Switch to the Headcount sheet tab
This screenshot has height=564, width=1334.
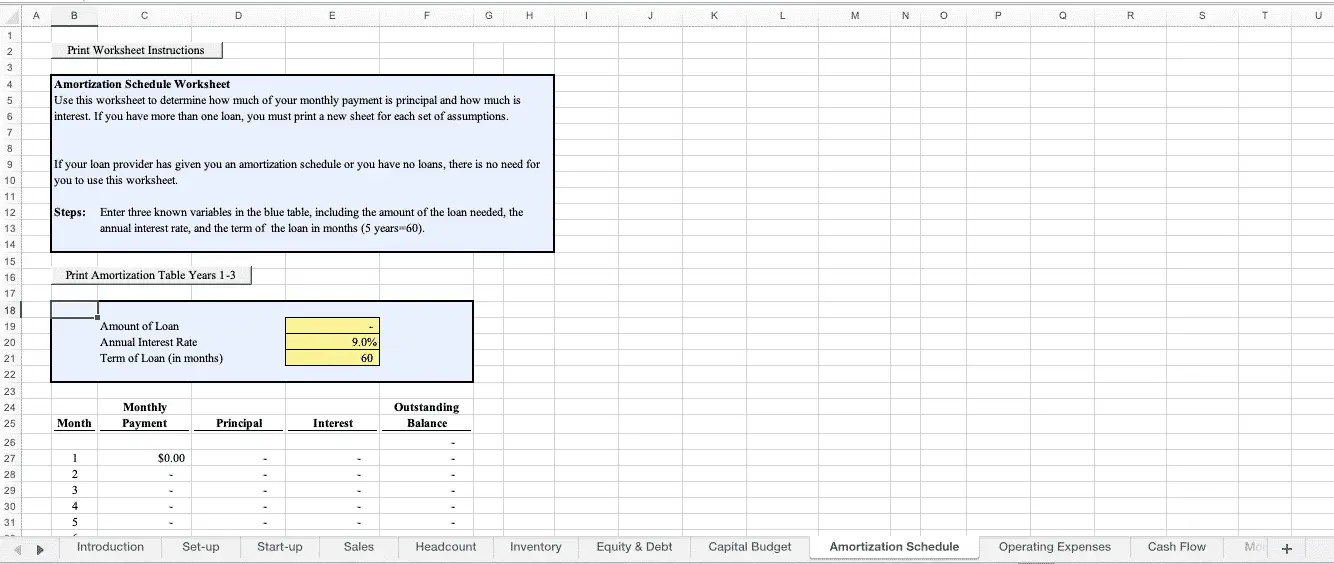coord(445,547)
